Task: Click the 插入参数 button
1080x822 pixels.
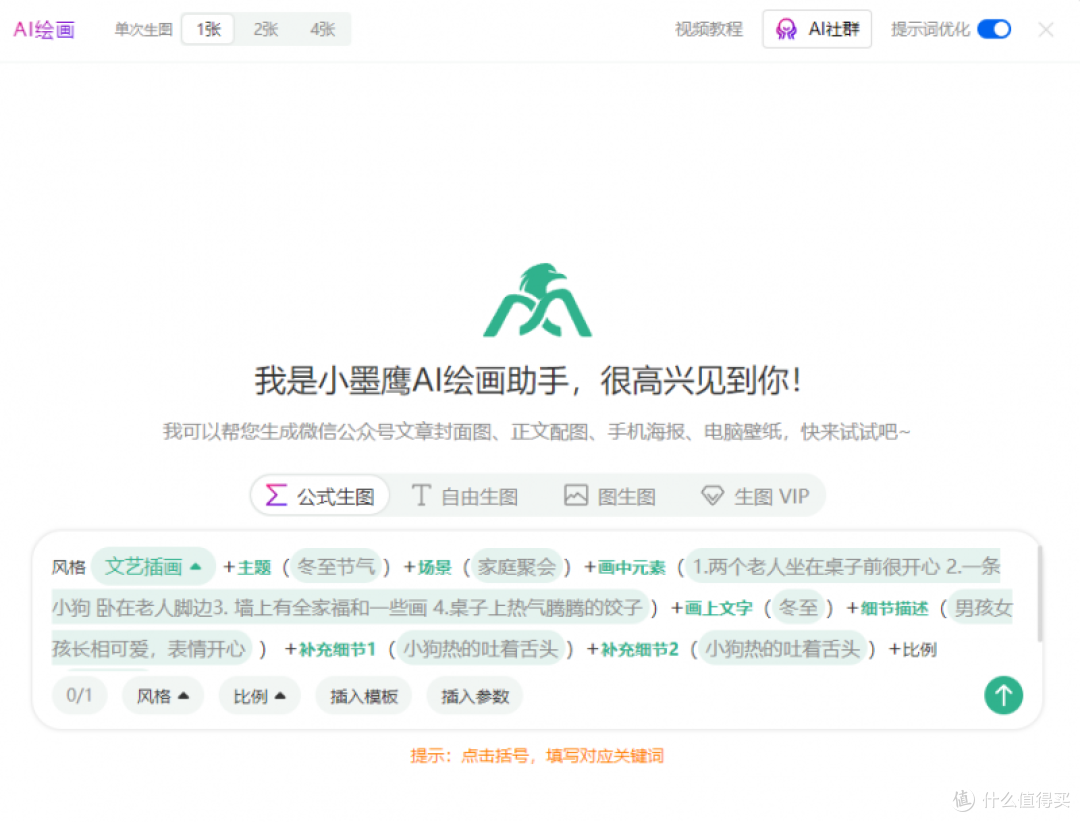Action: pyautogui.click(x=475, y=696)
